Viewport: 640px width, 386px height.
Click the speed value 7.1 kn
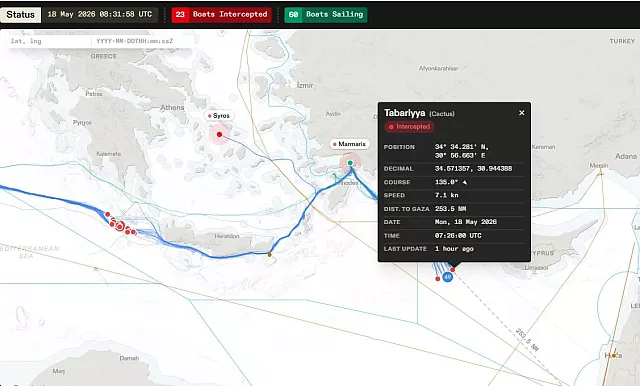coord(447,195)
